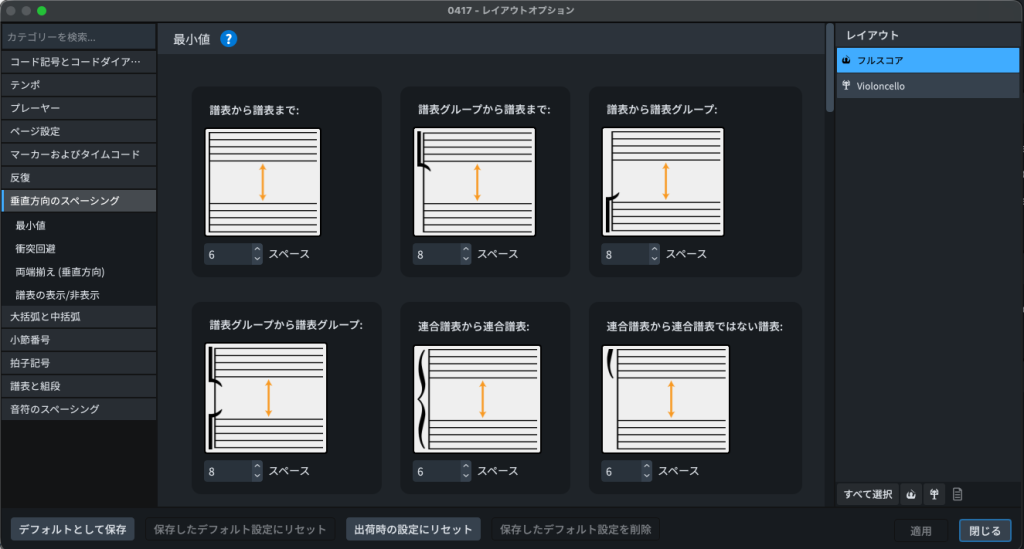Select all full score layouts icon button

[x=911, y=494]
